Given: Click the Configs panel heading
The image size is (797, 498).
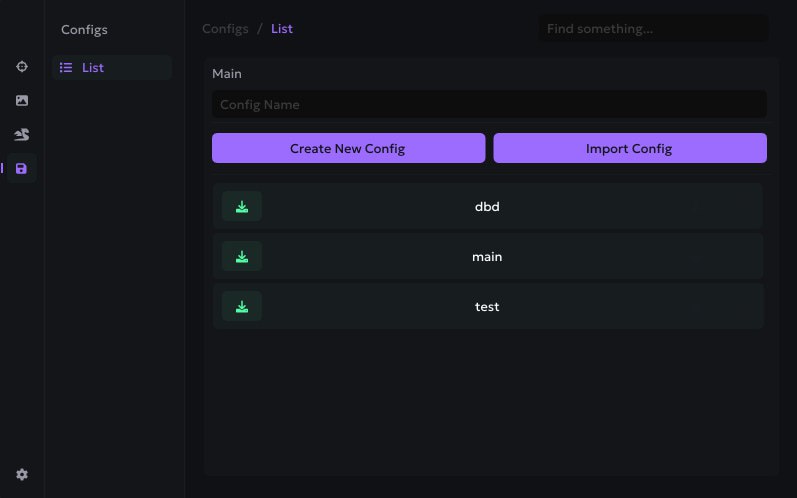Looking at the screenshot, I should coord(84,30).
